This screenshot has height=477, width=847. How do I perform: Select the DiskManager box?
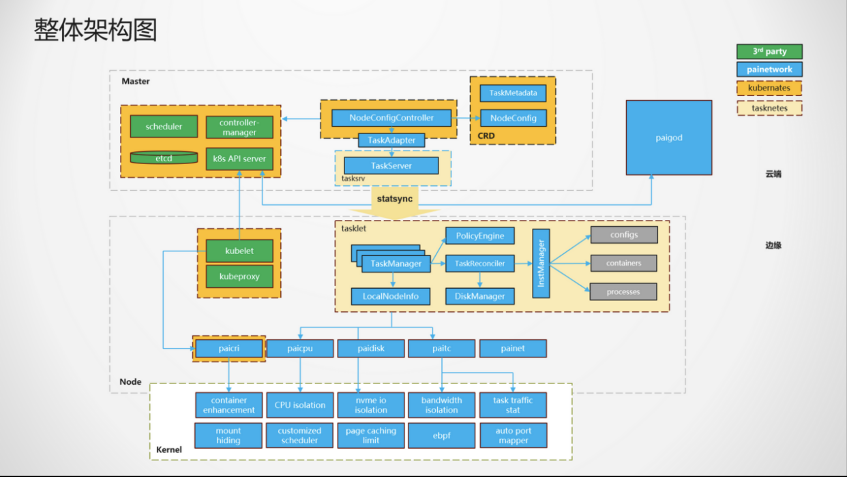pos(480,296)
